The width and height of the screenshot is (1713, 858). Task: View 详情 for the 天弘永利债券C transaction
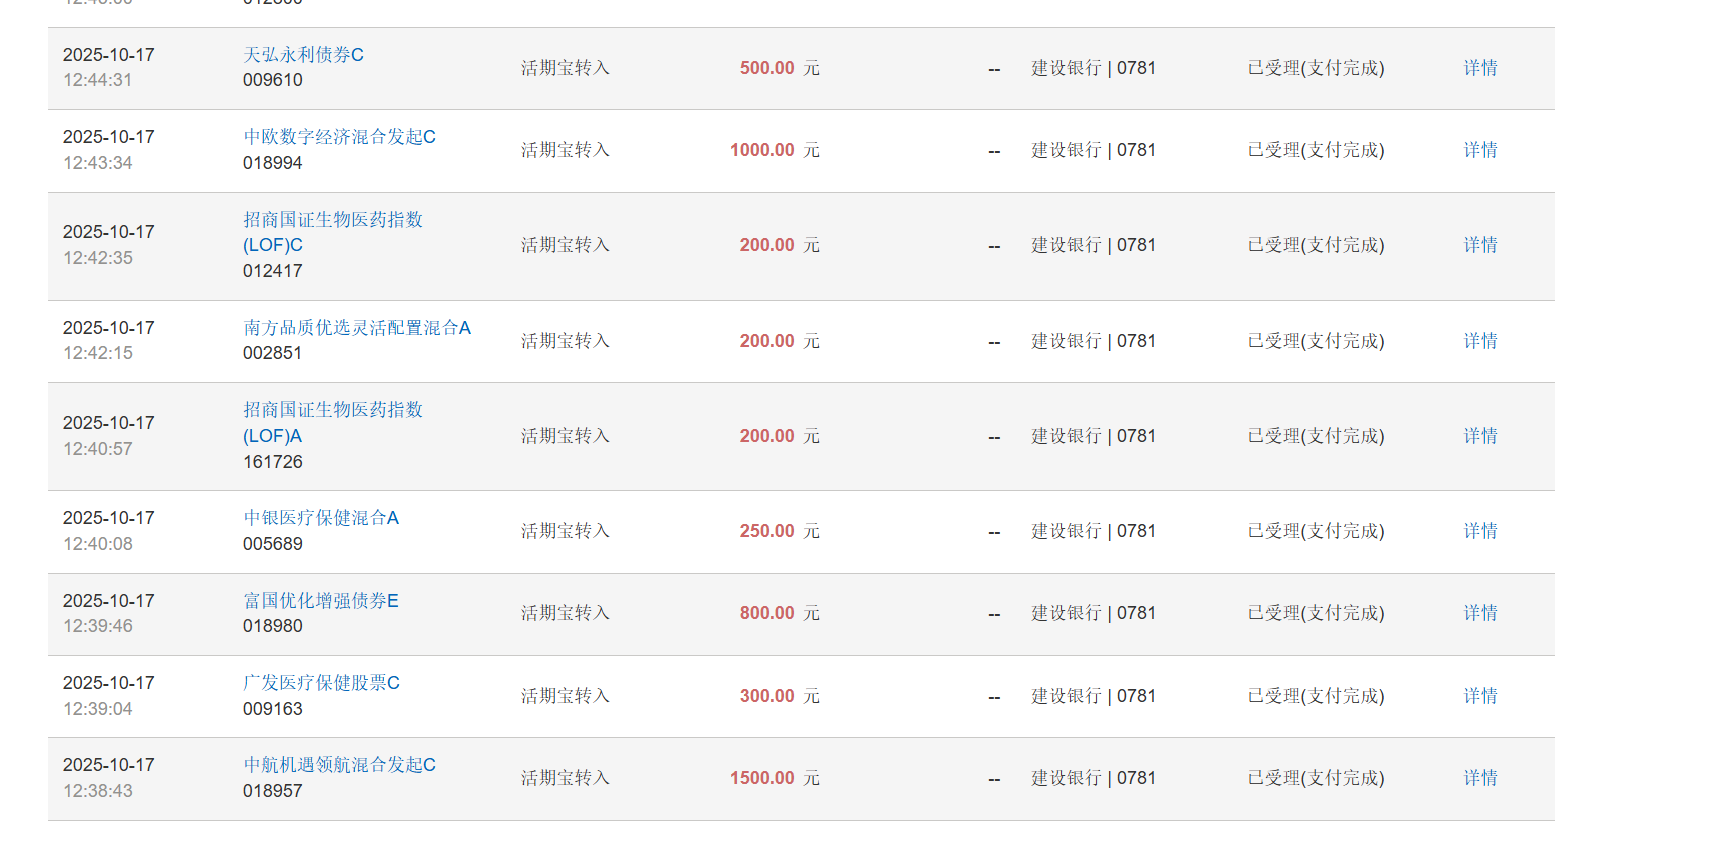click(1480, 68)
